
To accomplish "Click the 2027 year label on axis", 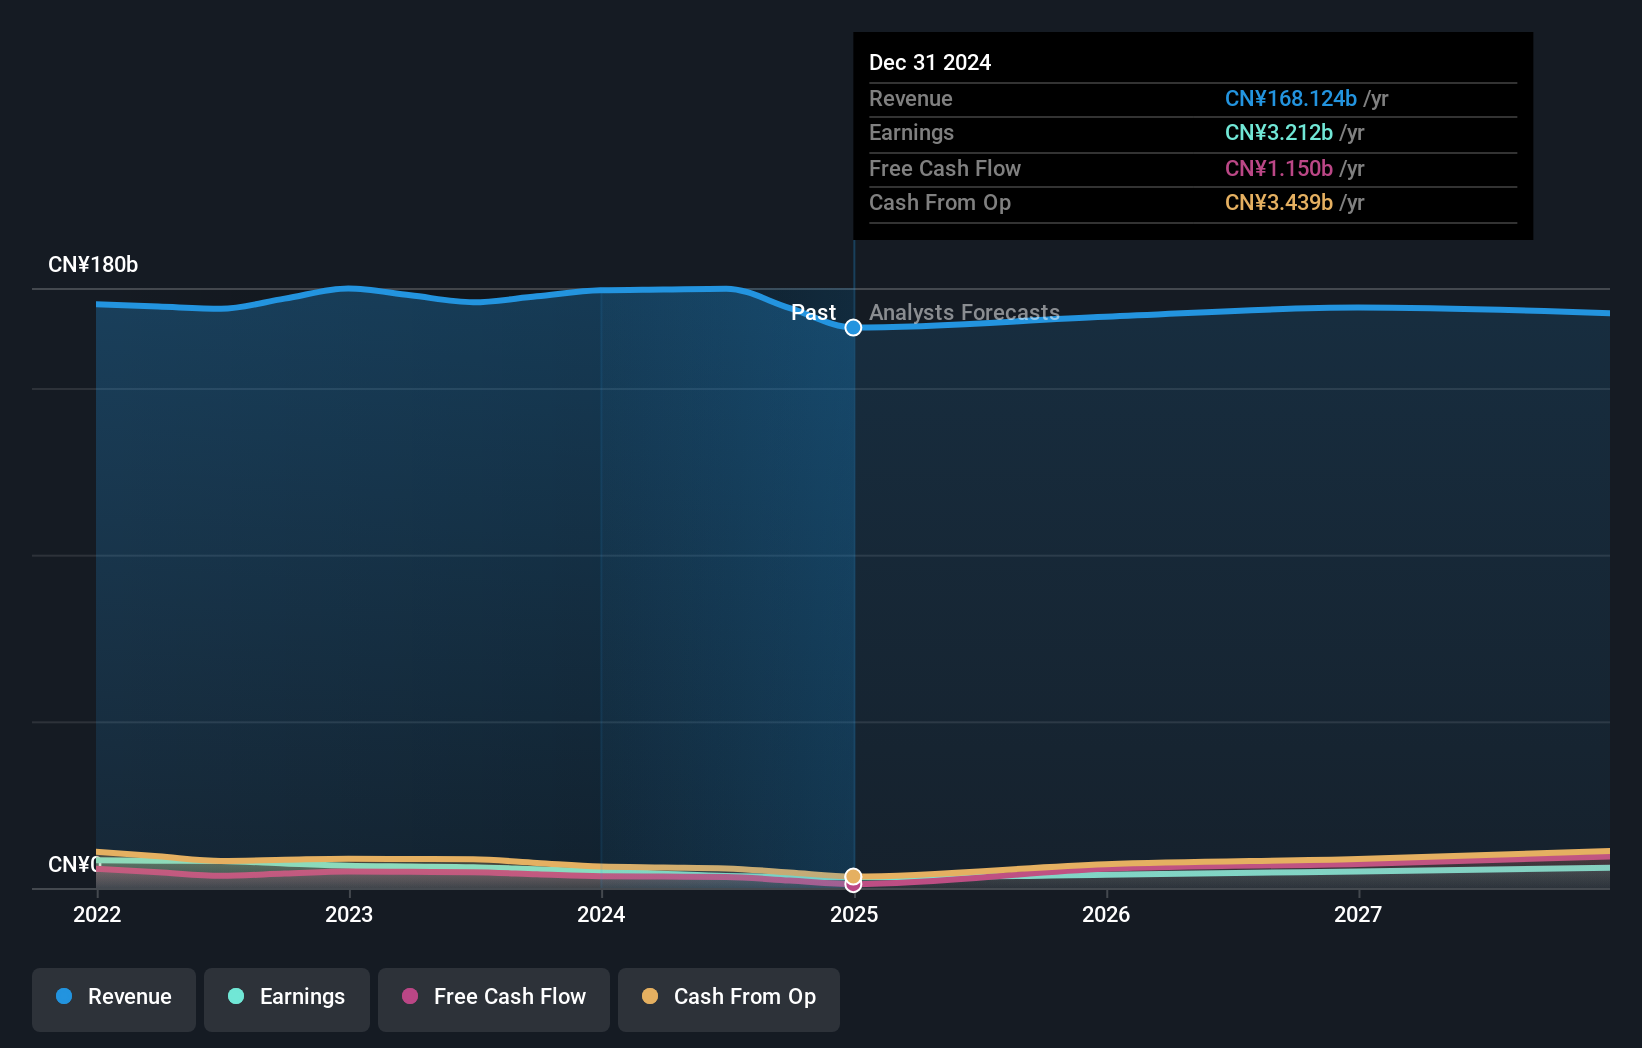I will pyautogui.click(x=1359, y=914).
